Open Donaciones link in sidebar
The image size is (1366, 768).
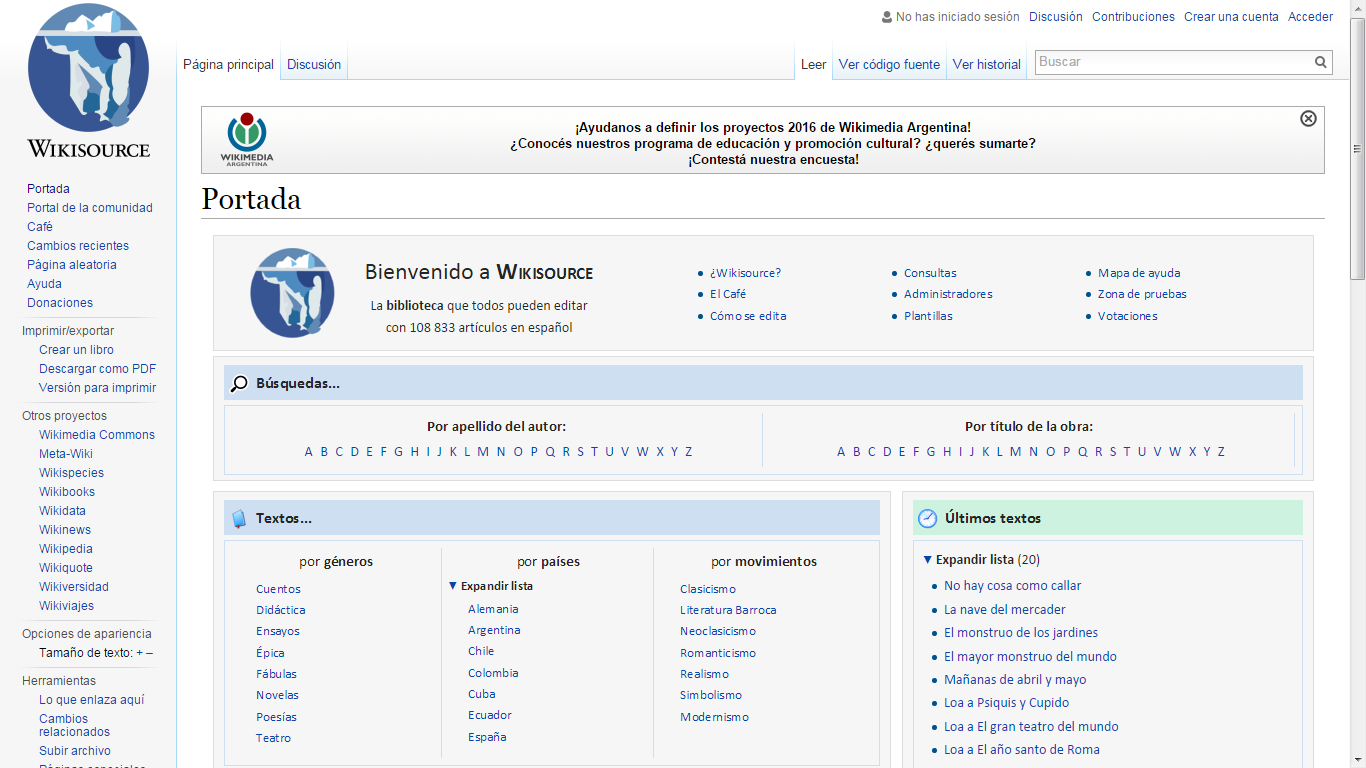click(x=60, y=303)
